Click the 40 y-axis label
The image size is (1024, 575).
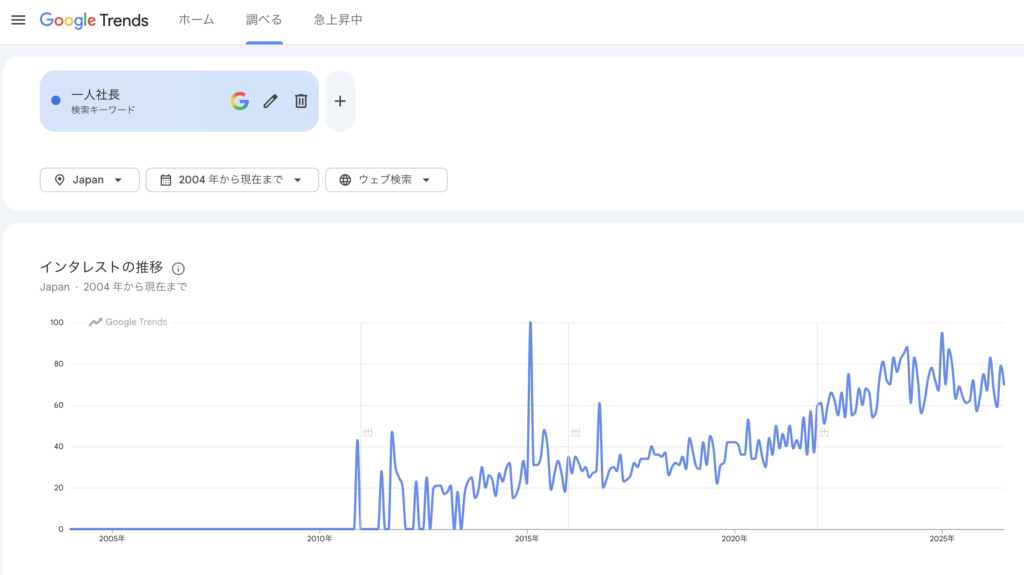59,446
